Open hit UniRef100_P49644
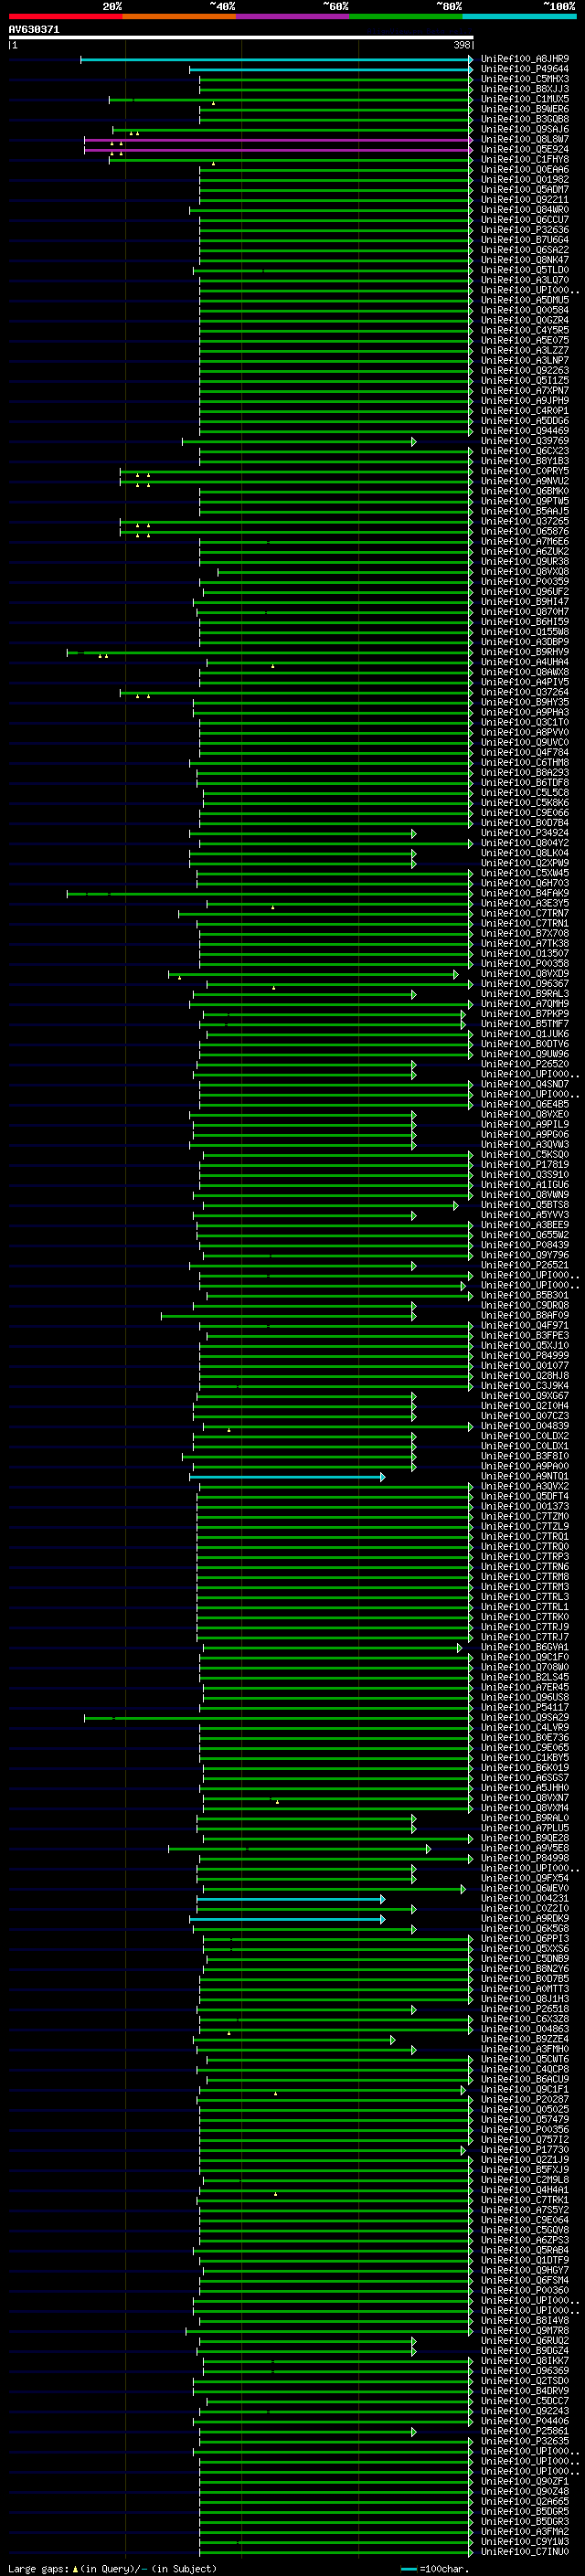Image resolution: width=585 pixels, height=2576 pixels. 524,69
